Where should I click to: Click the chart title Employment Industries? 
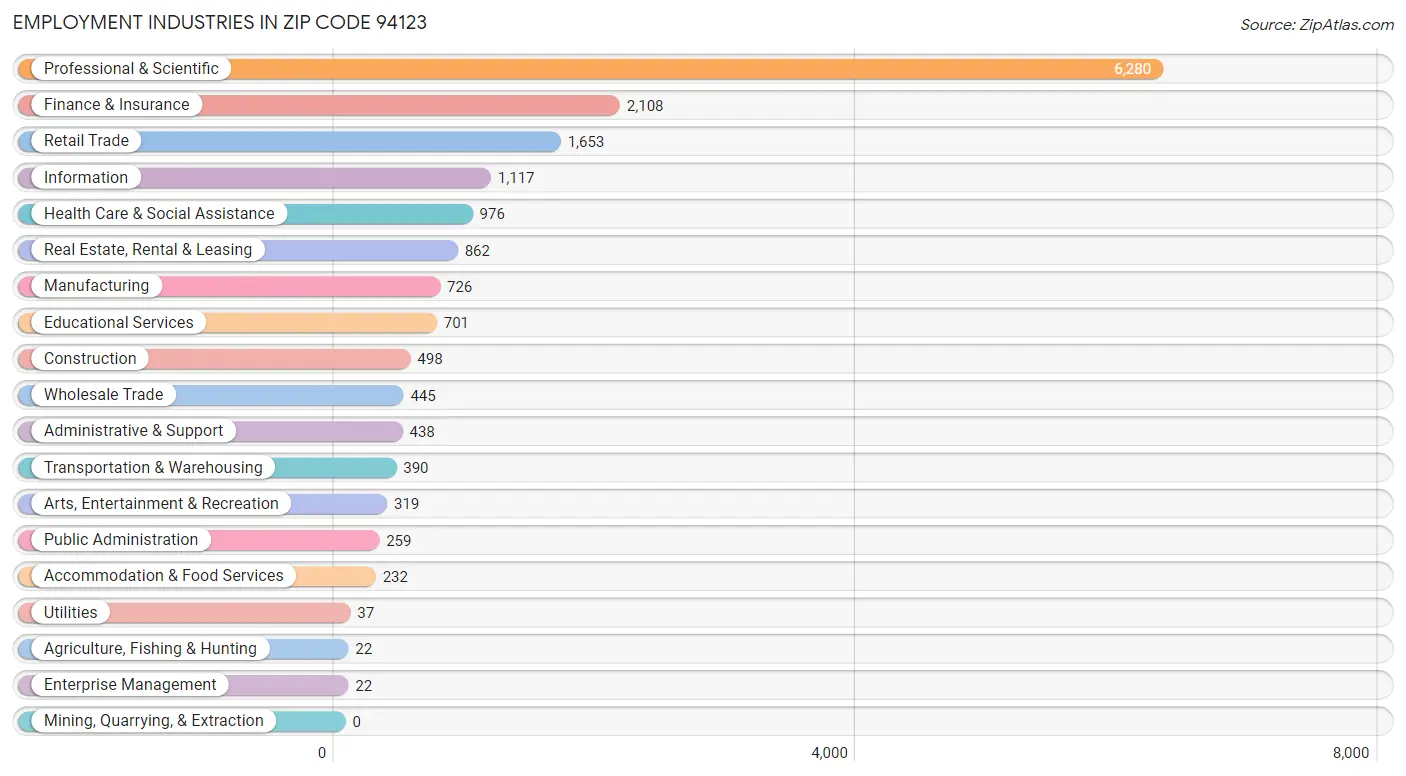[220, 22]
